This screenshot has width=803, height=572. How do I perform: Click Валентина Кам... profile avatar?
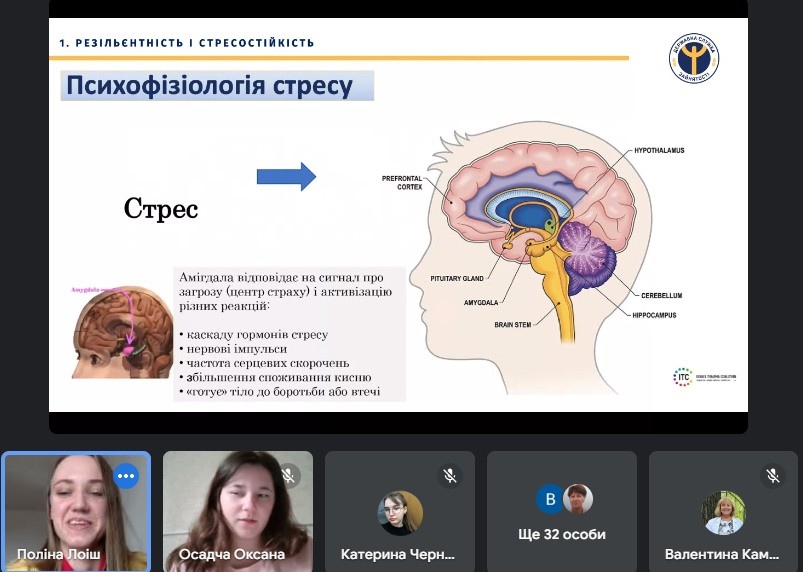[724, 513]
